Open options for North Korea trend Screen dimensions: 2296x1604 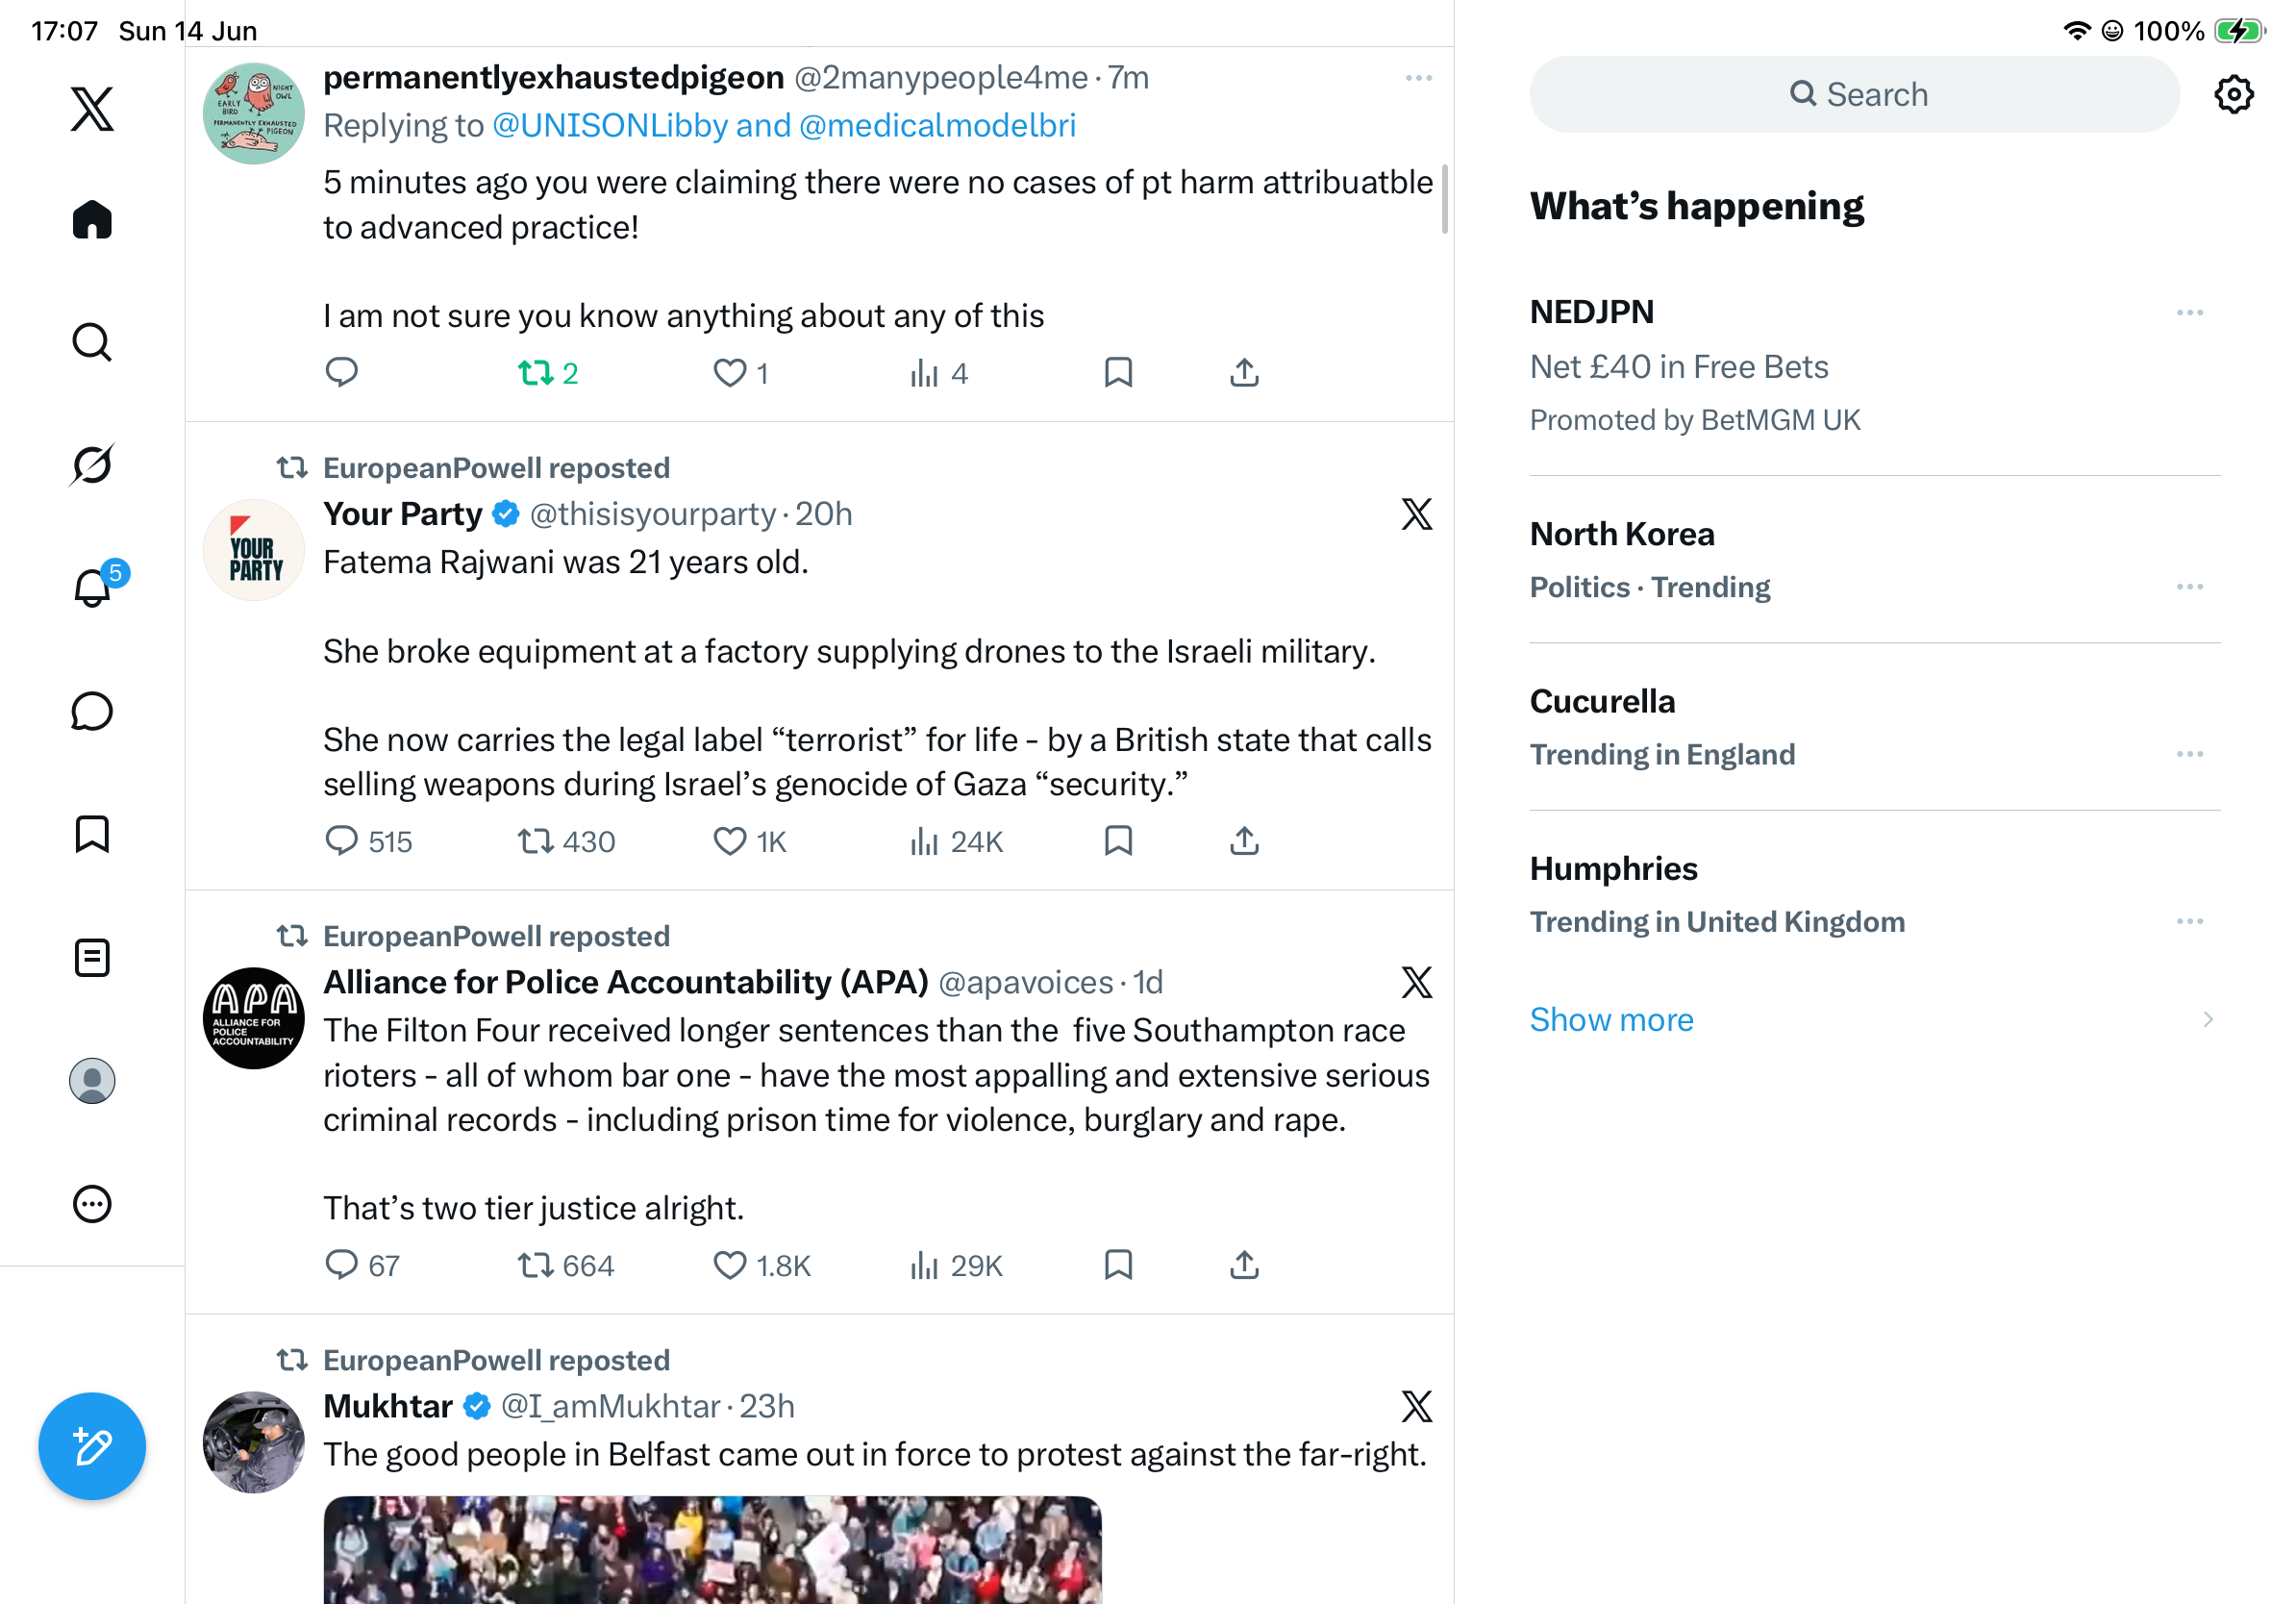pos(2189,587)
